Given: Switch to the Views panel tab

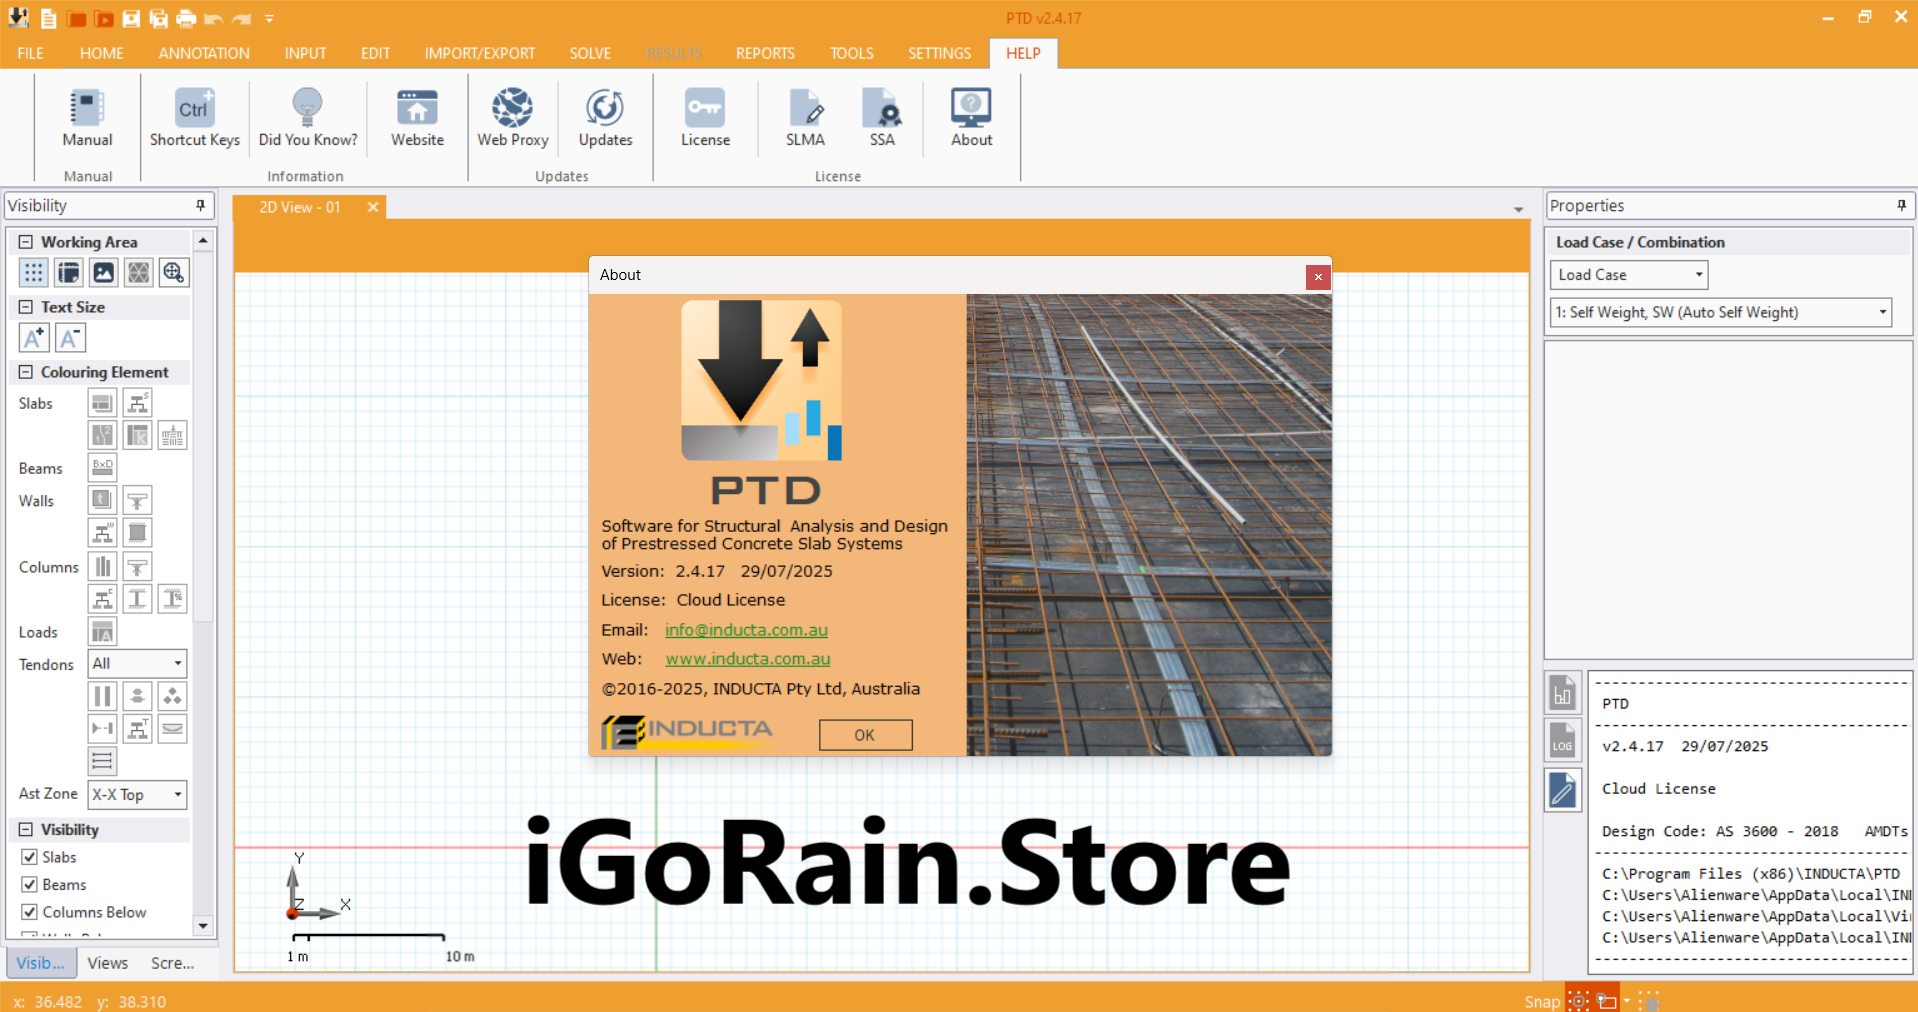Looking at the screenshot, I should tap(107, 963).
